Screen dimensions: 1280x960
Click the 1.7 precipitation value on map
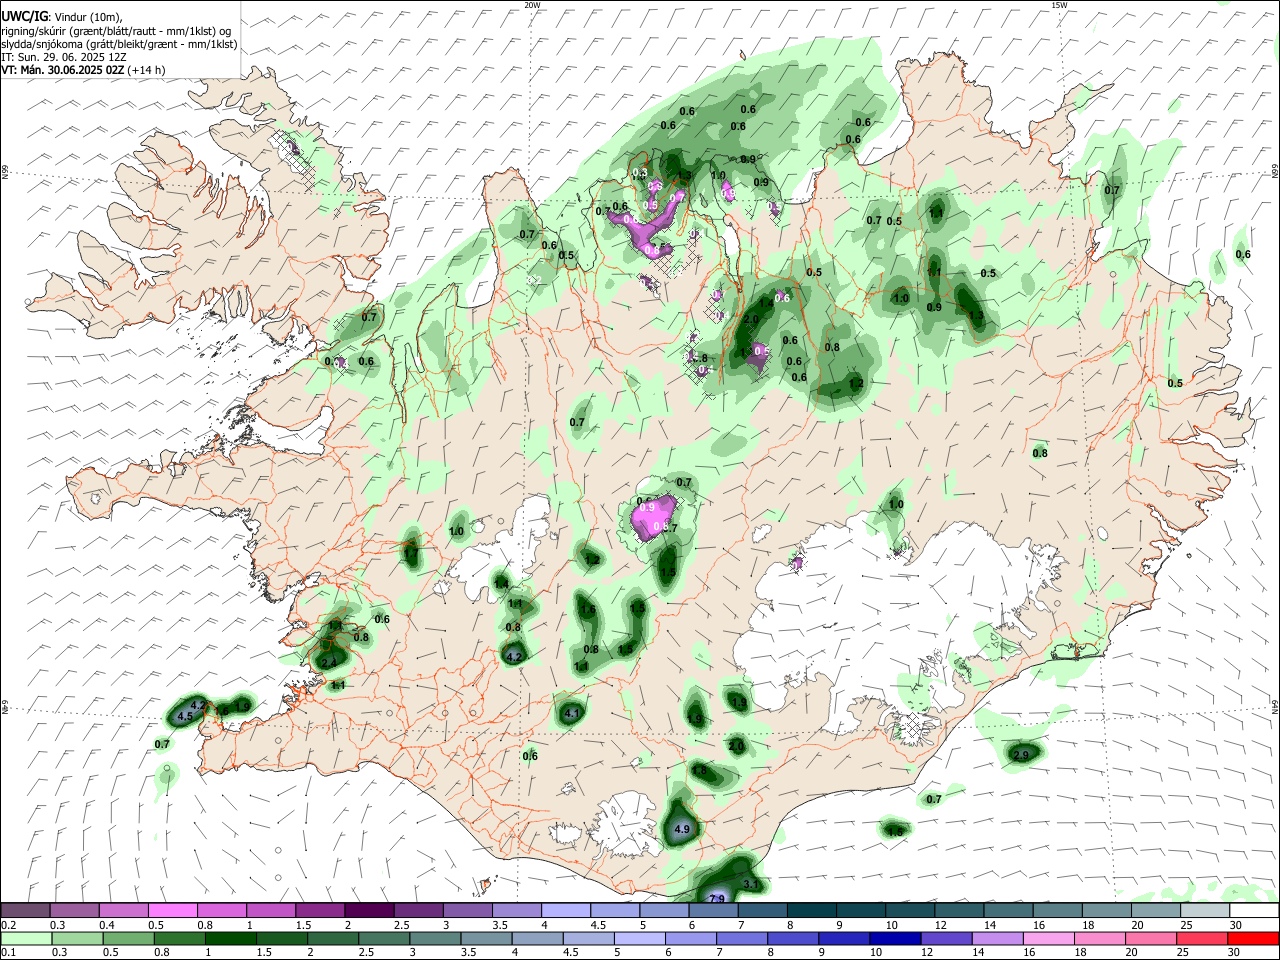[x=410, y=552]
